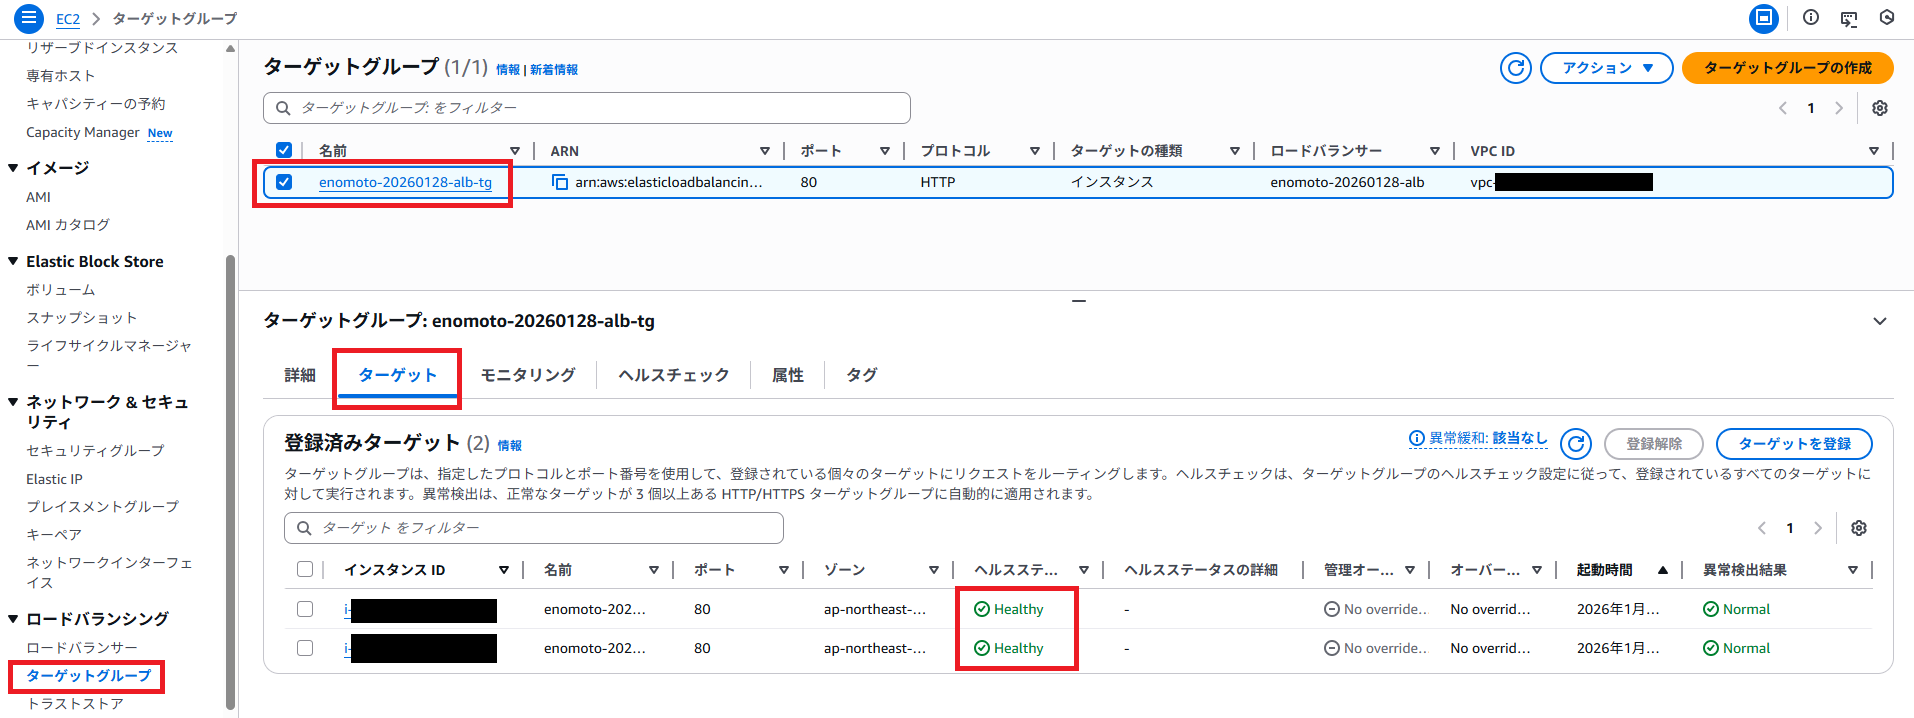Viewport: 1914px width, 718px height.
Task: Refresh the registered targets list
Action: coord(1576,444)
